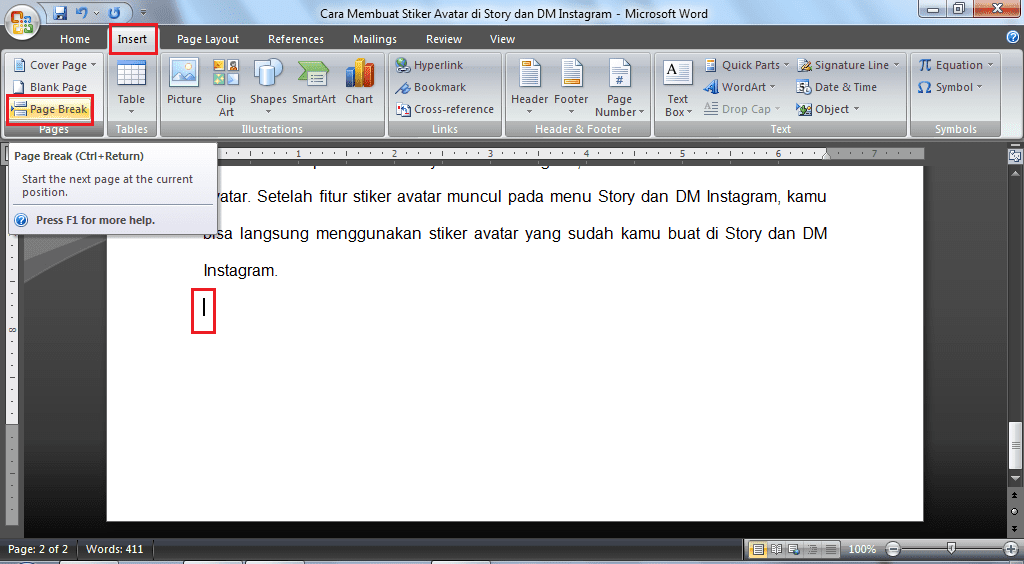Click the vertical scrollbar thumb
This screenshot has width=1024, height=564.
pyautogui.click(x=1014, y=445)
